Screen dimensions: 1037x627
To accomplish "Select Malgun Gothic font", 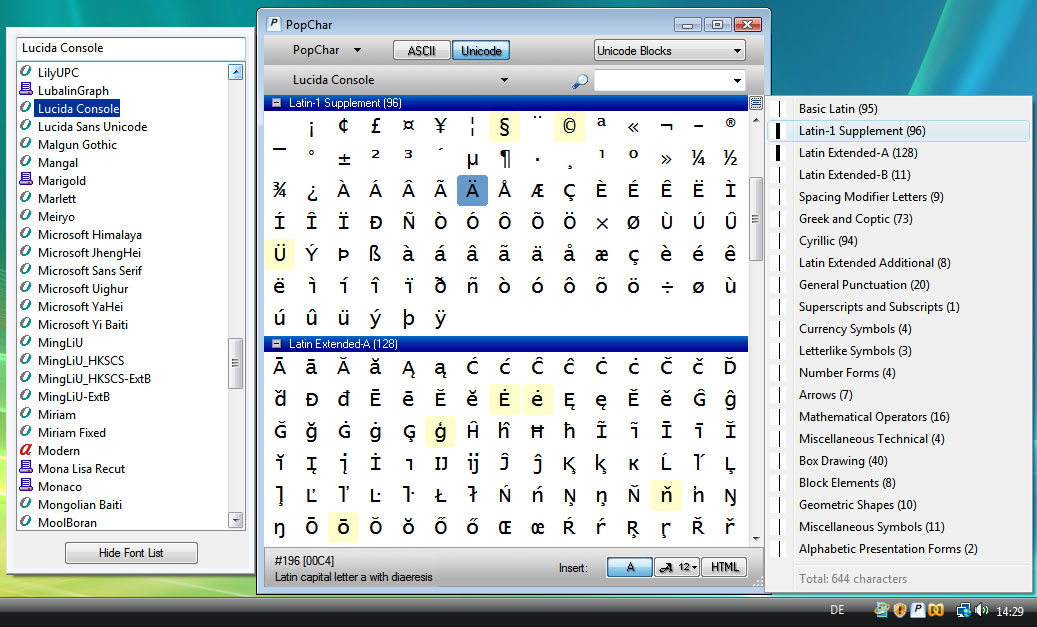I will tap(77, 145).
